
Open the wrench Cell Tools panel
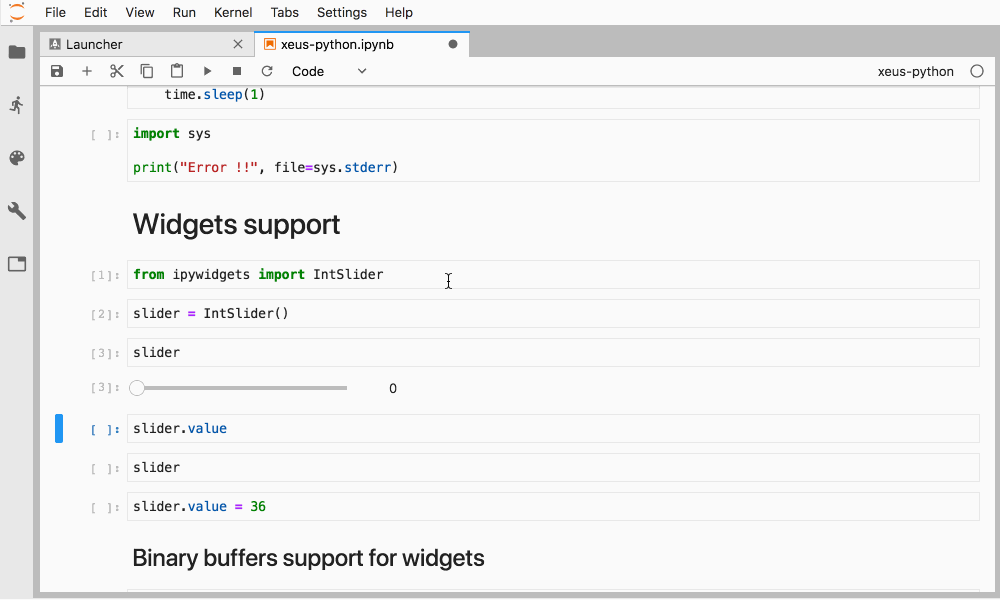pos(17,211)
